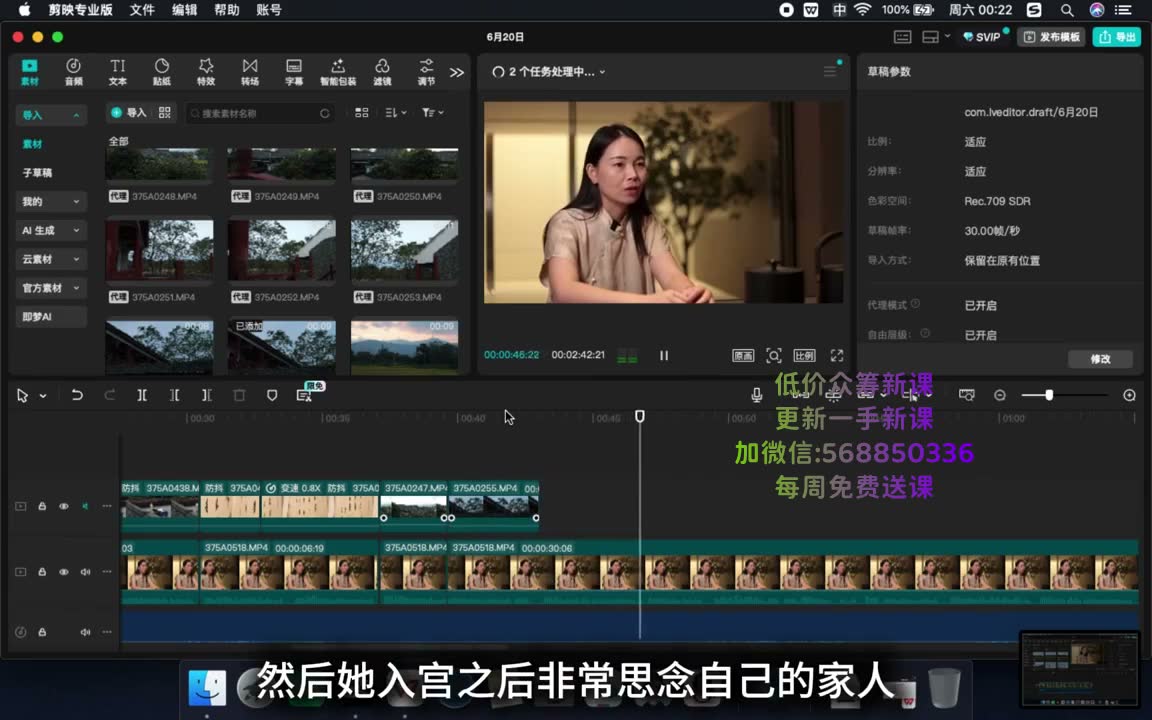Open the 文本 text tab
This screenshot has height=720, width=1152.
pos(118,72)
